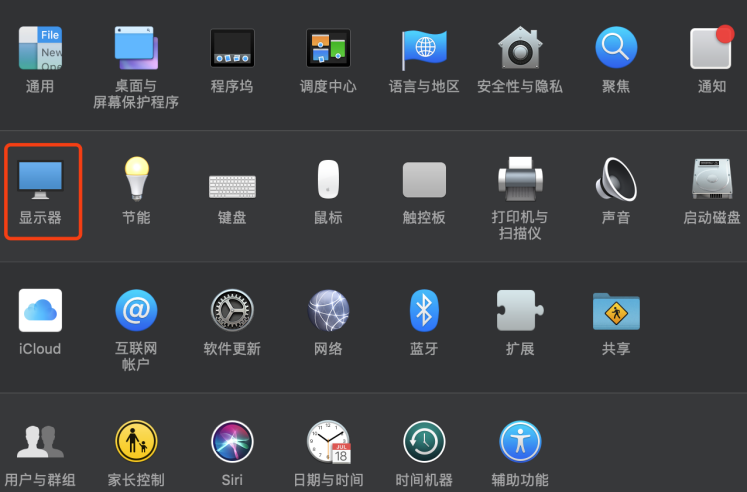Open the 键盘 (Keyboard) preferences
The image size is (747, 492).
(232, 186)
